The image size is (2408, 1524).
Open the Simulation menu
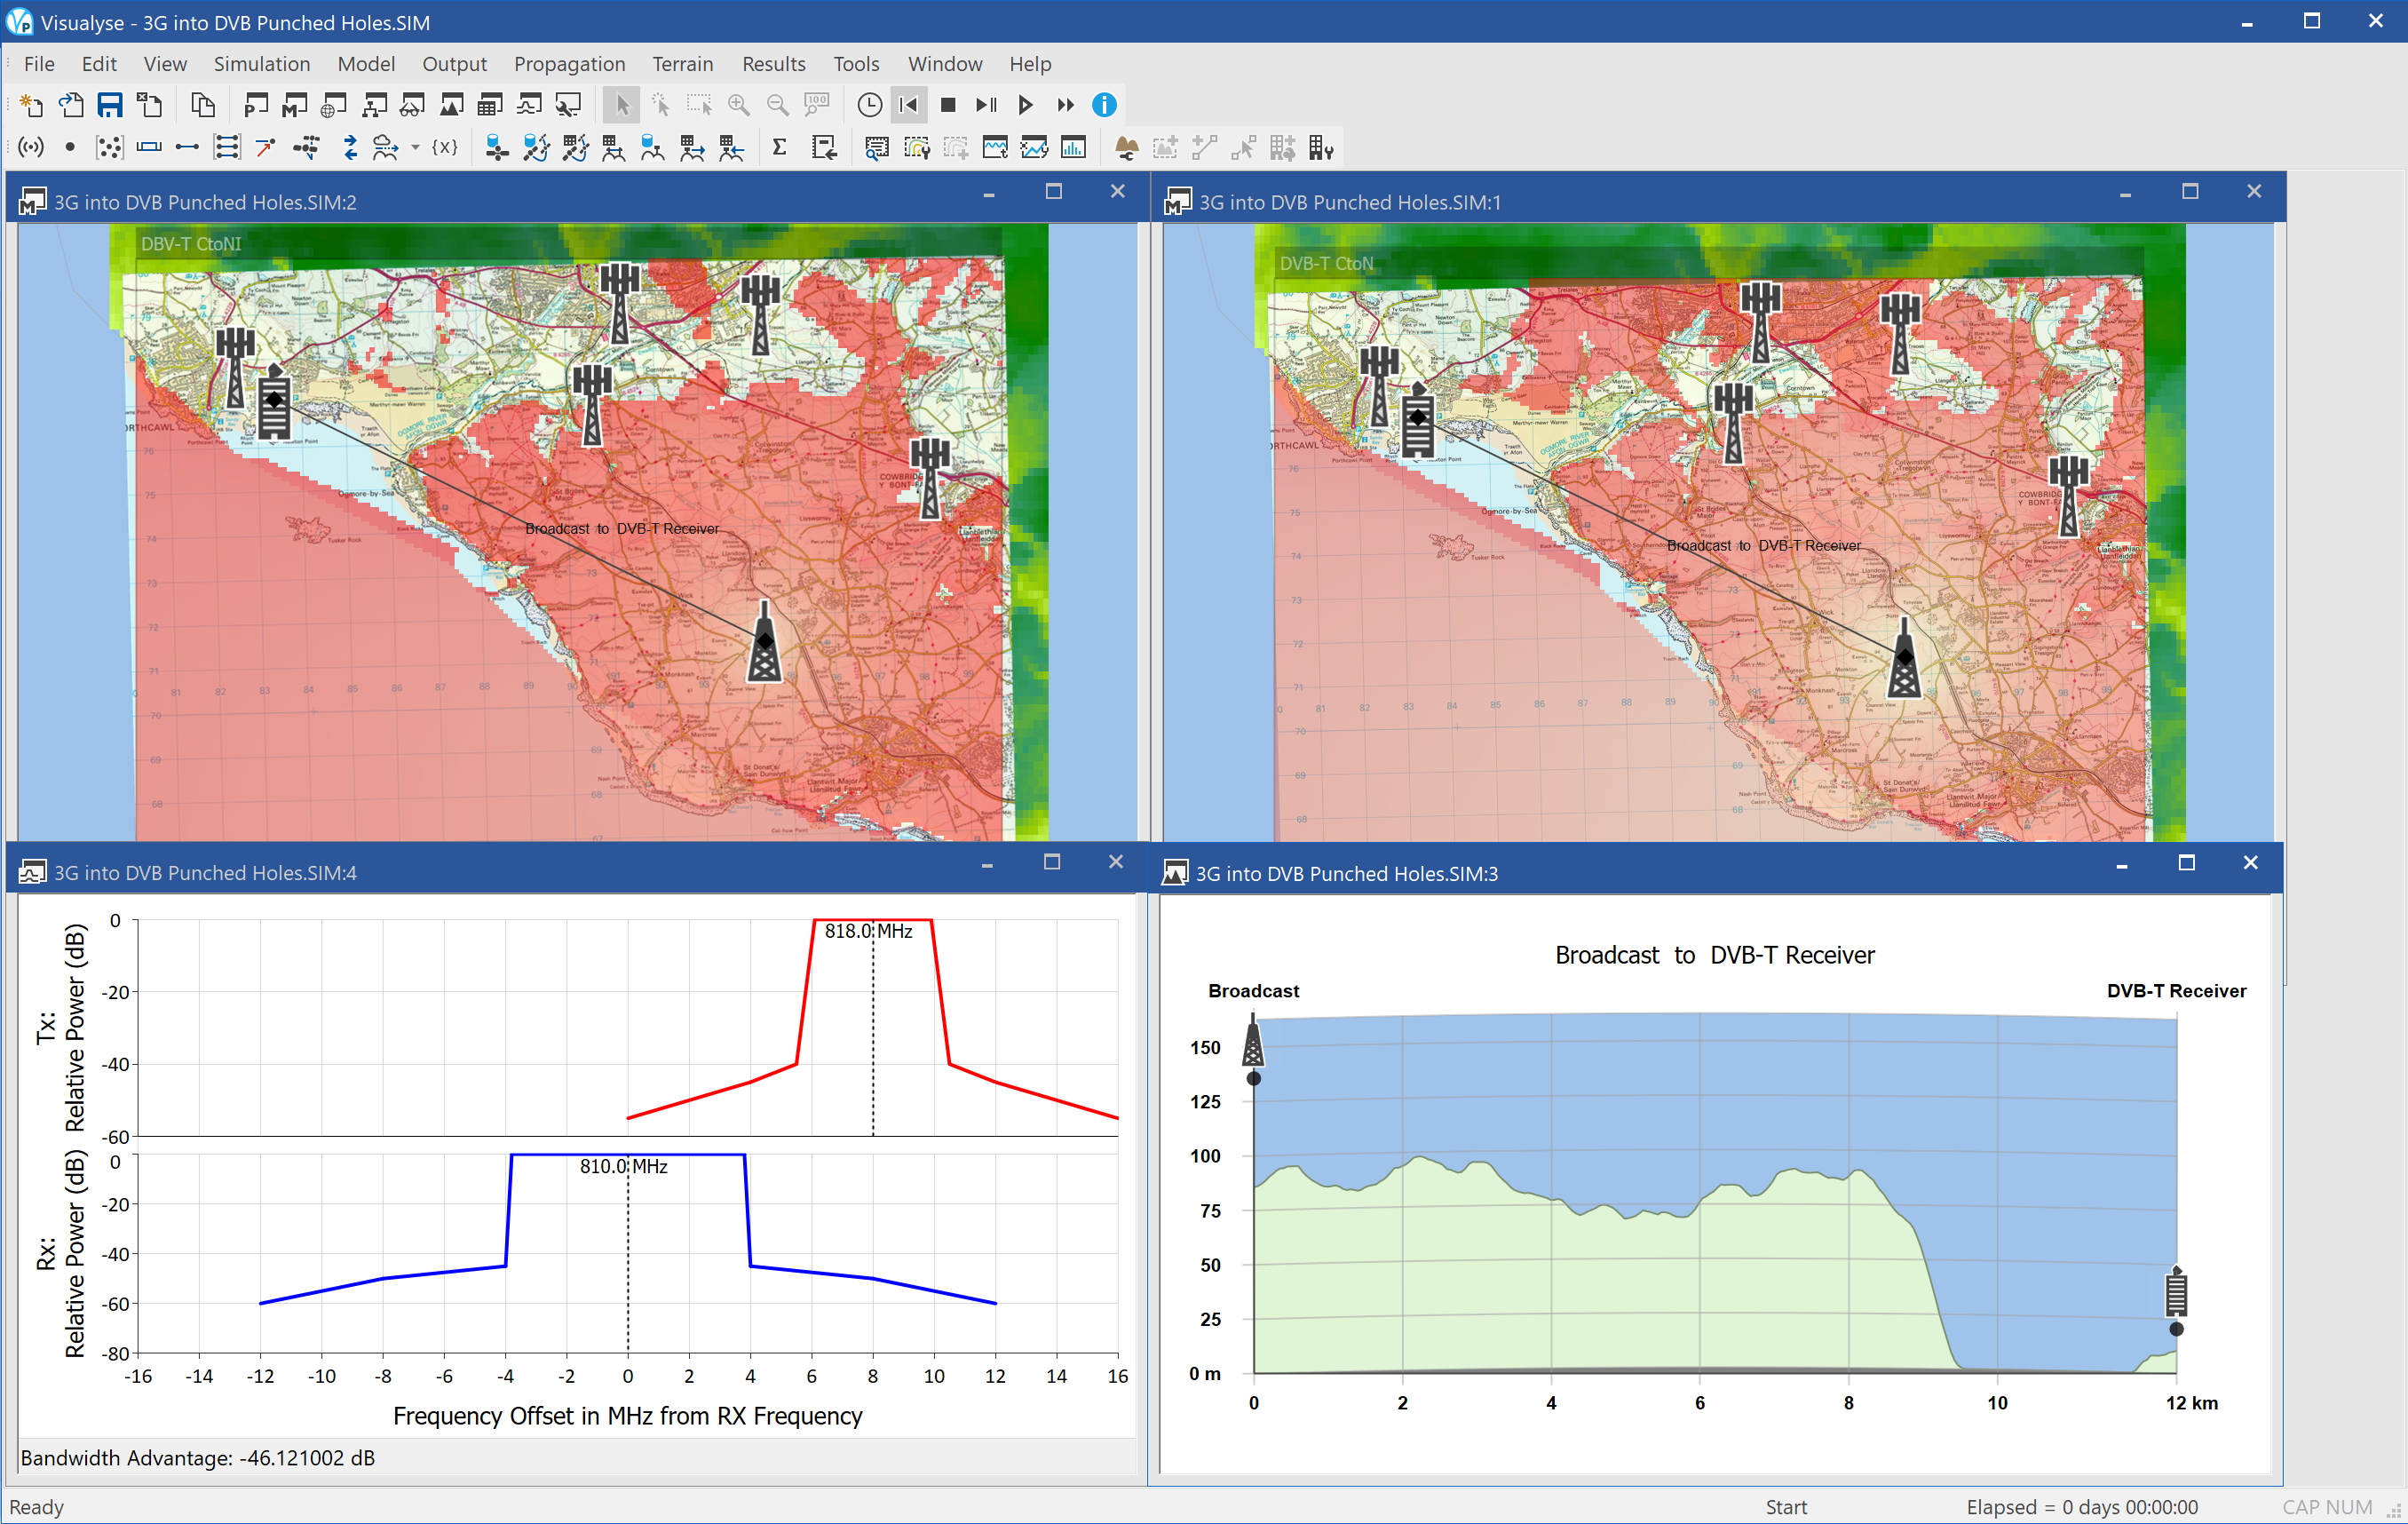[262, 64]
